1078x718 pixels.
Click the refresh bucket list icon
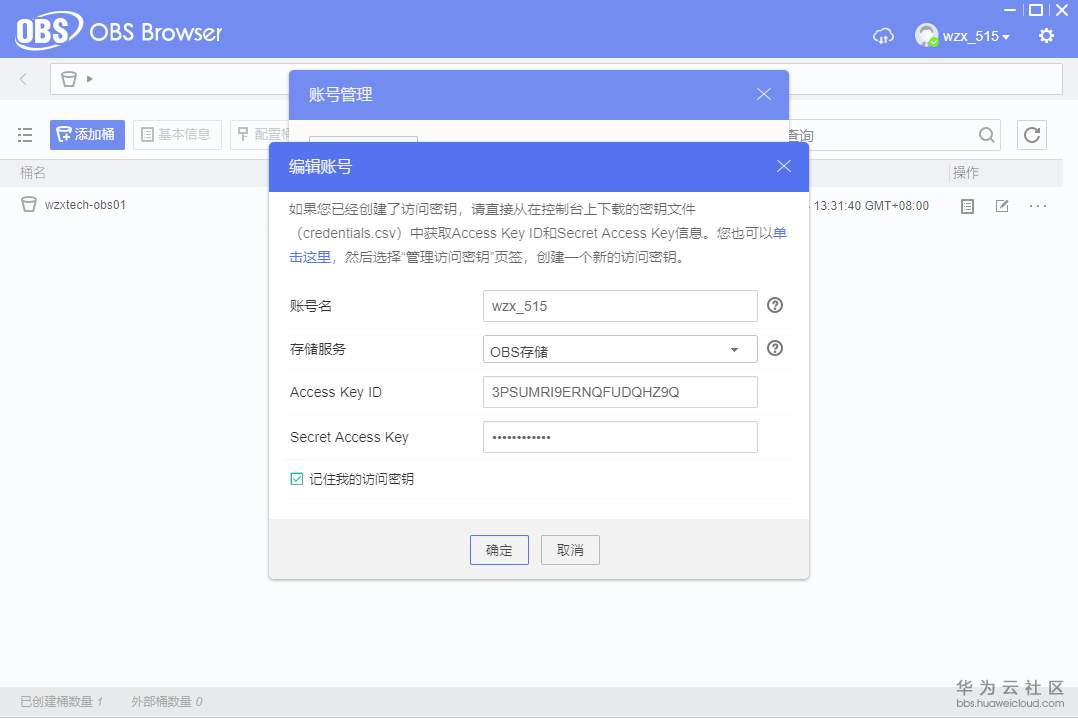tap(1031, 134)
